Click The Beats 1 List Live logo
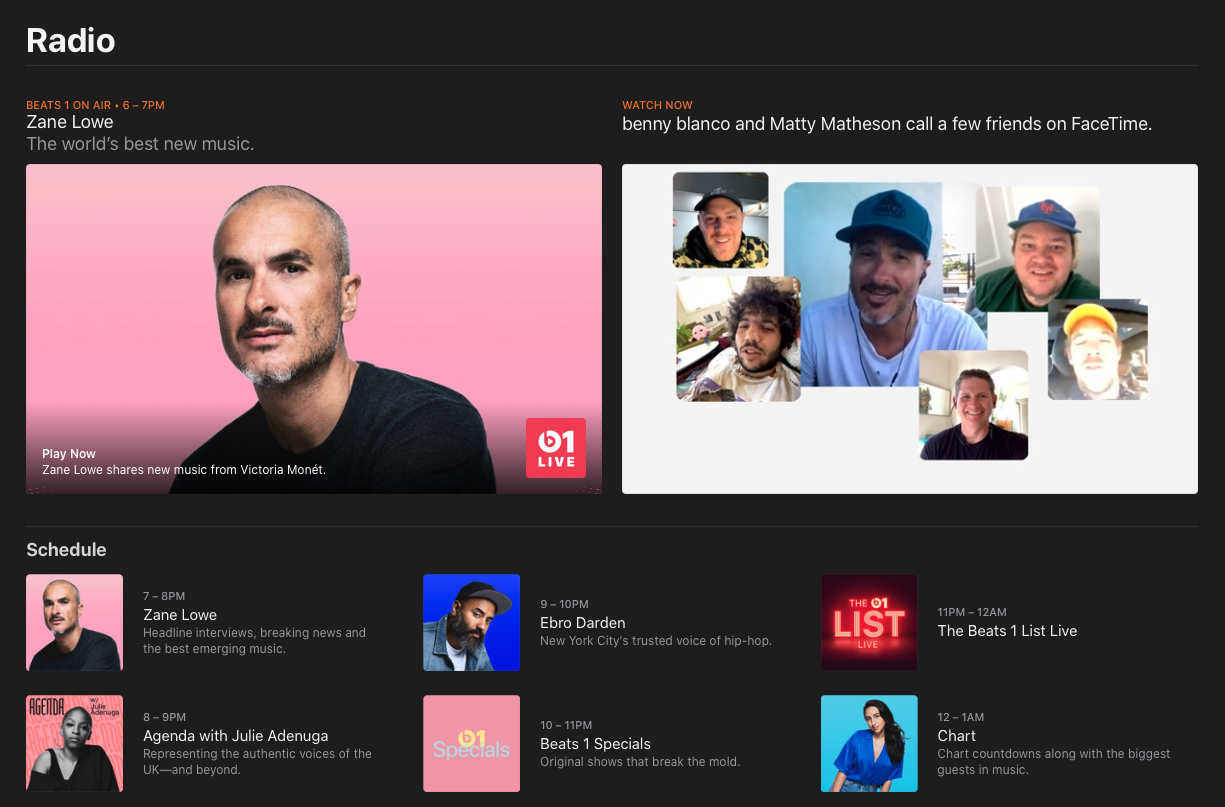This screenshot has width=1225, height=807. pos(868,622)
